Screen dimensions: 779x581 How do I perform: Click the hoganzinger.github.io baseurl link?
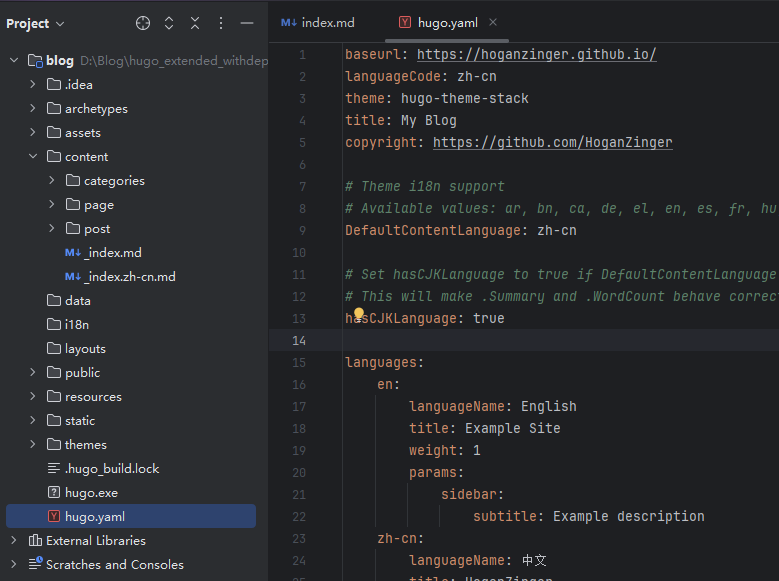pyautogui.click(x=536, y=55)
